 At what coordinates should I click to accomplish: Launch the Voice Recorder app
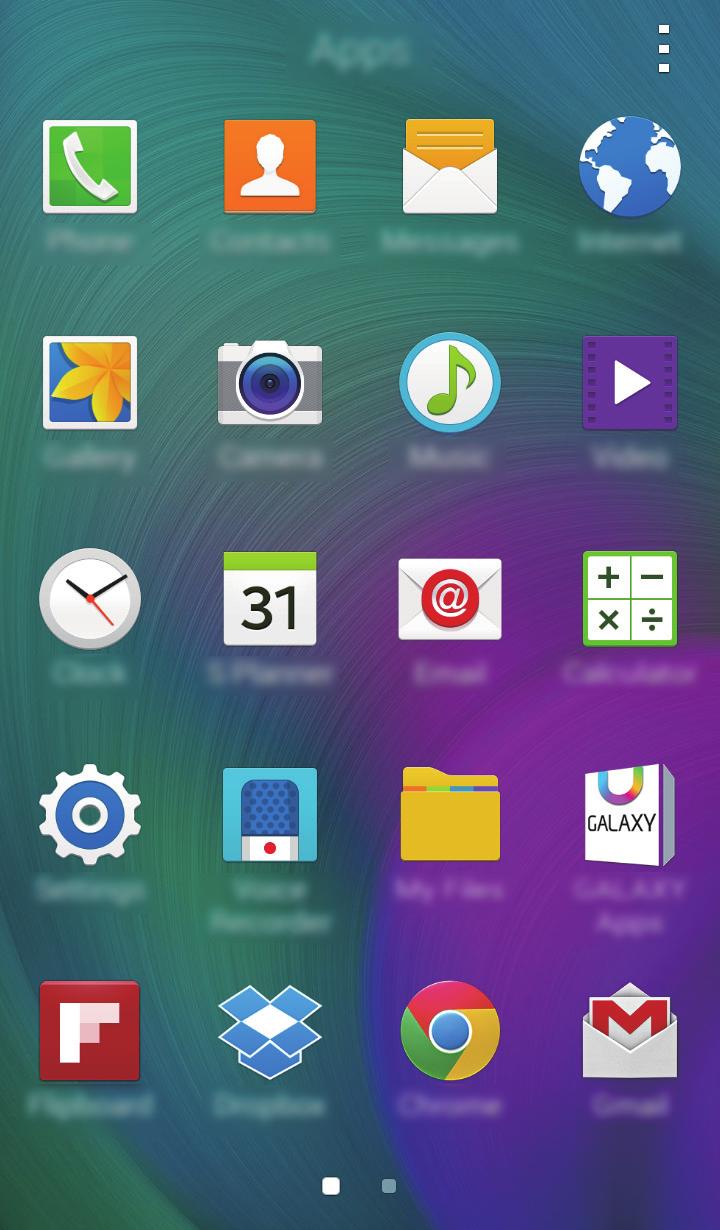270,814
